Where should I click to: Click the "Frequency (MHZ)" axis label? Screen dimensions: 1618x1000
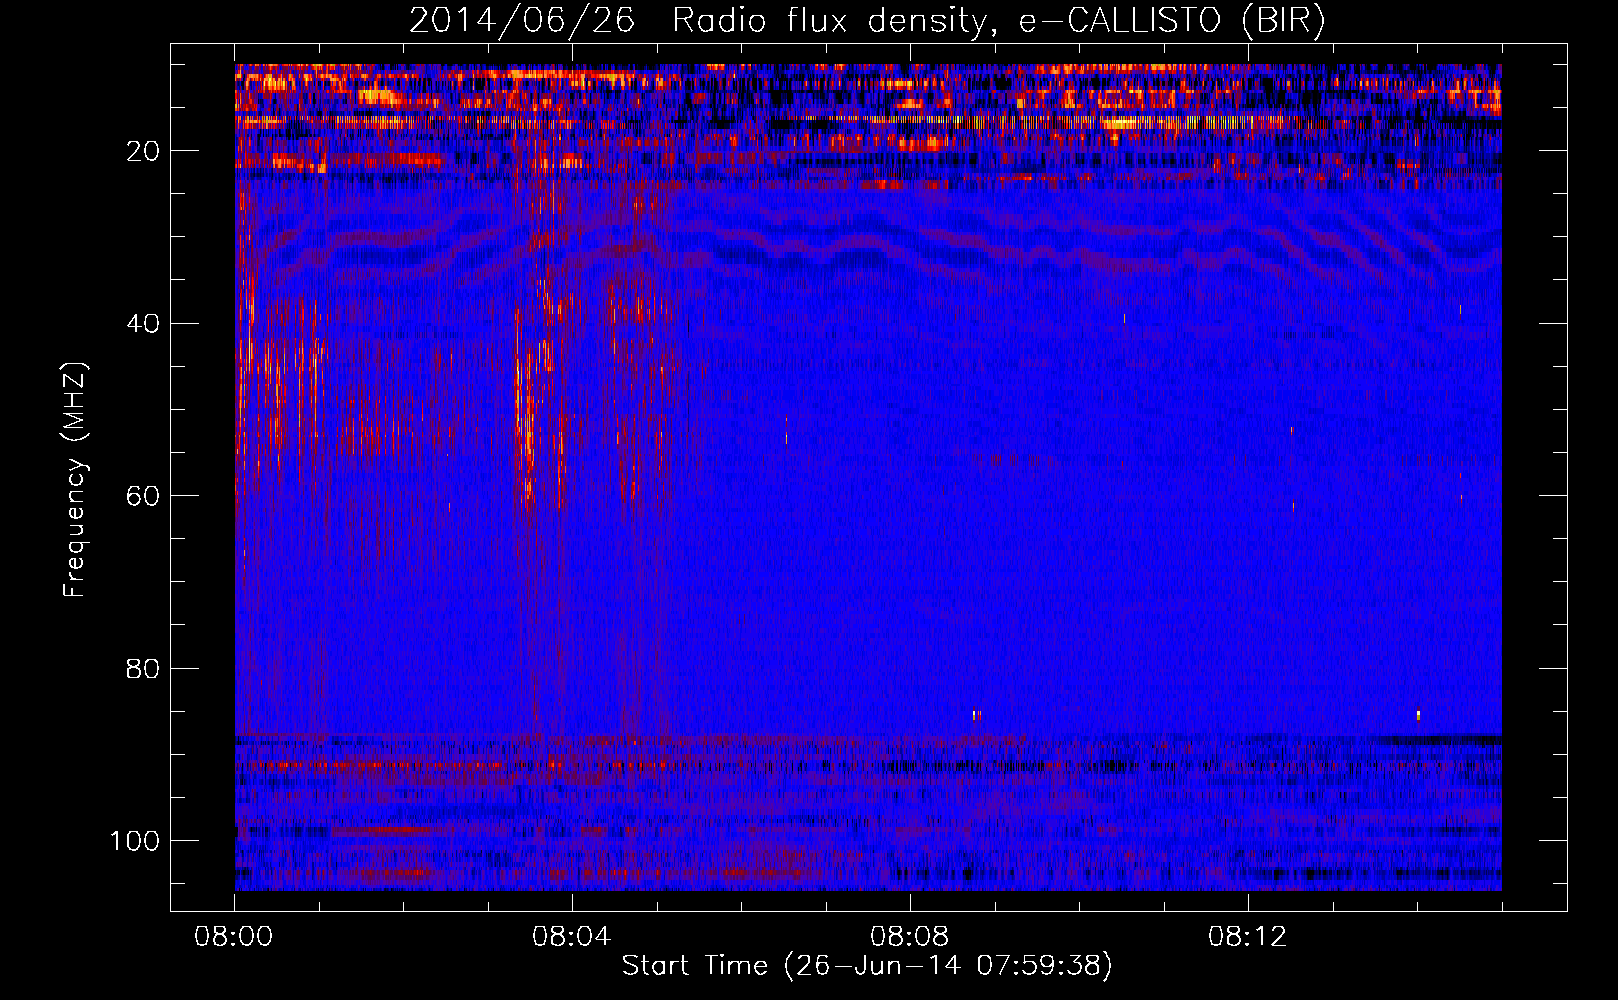click(75, 480)
